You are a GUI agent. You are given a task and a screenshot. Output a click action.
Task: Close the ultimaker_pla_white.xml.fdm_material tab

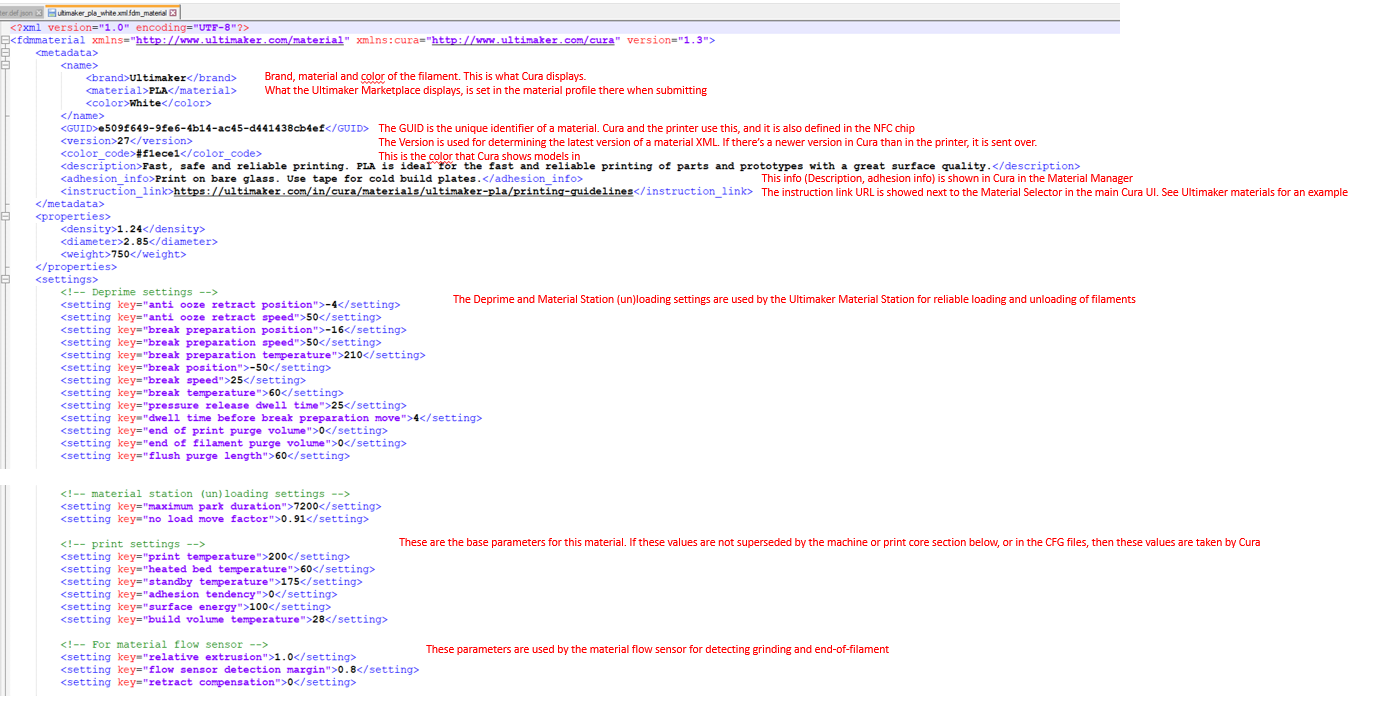click(x=173, y=12)
